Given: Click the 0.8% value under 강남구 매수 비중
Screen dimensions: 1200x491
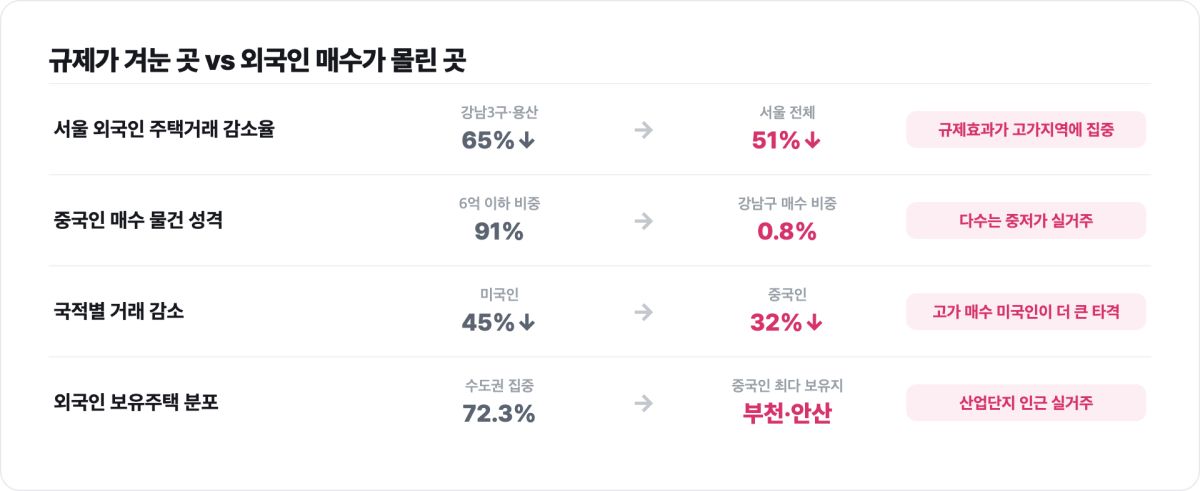Looking at the screenshot, I should point(787,232).
